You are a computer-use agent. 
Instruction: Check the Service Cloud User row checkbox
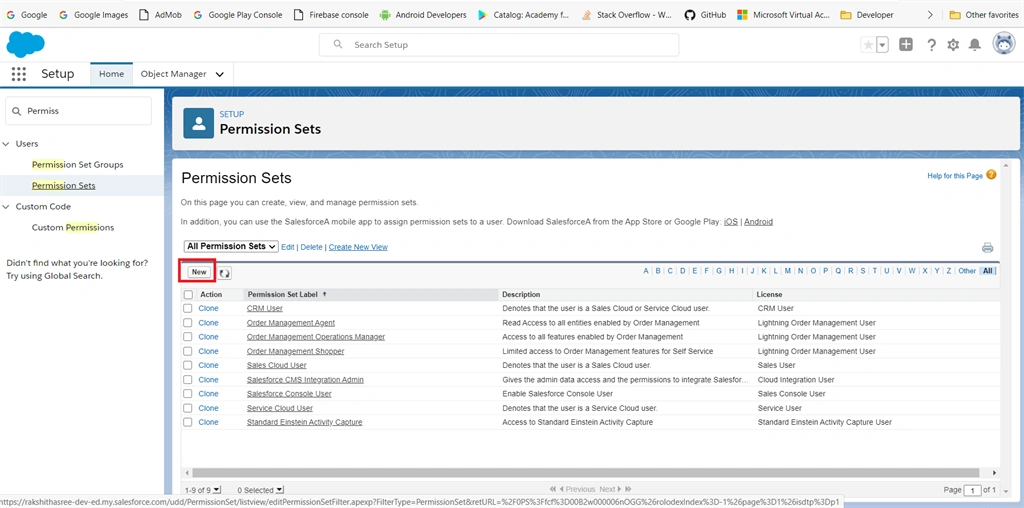coord(188,408)
